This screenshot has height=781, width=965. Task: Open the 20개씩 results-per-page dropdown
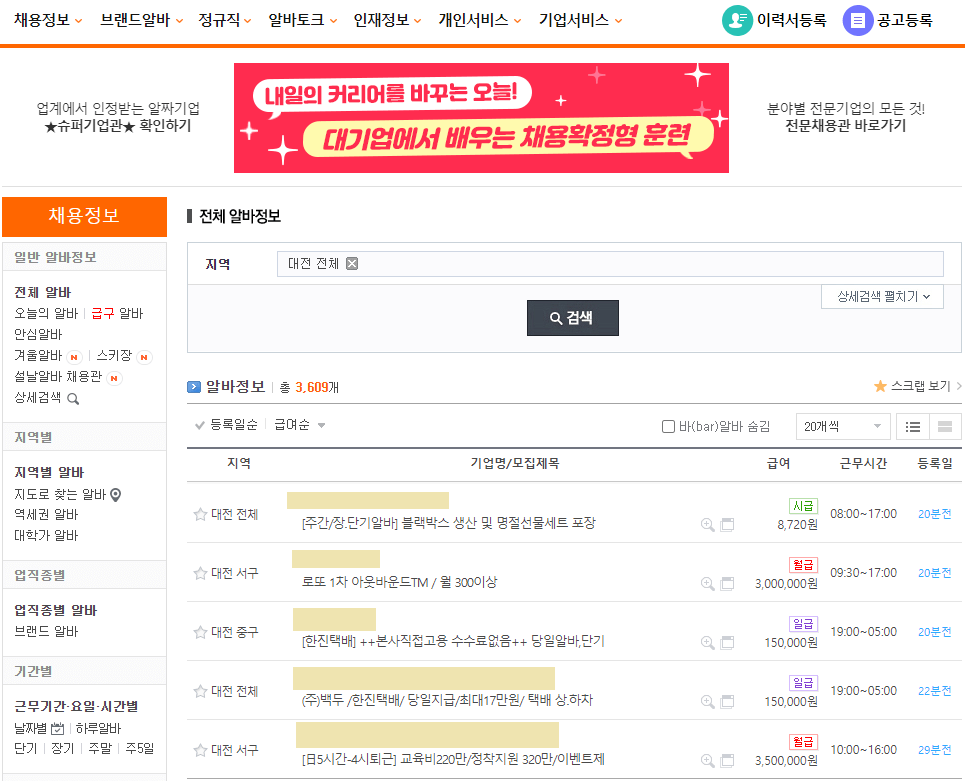pos(843,426)
